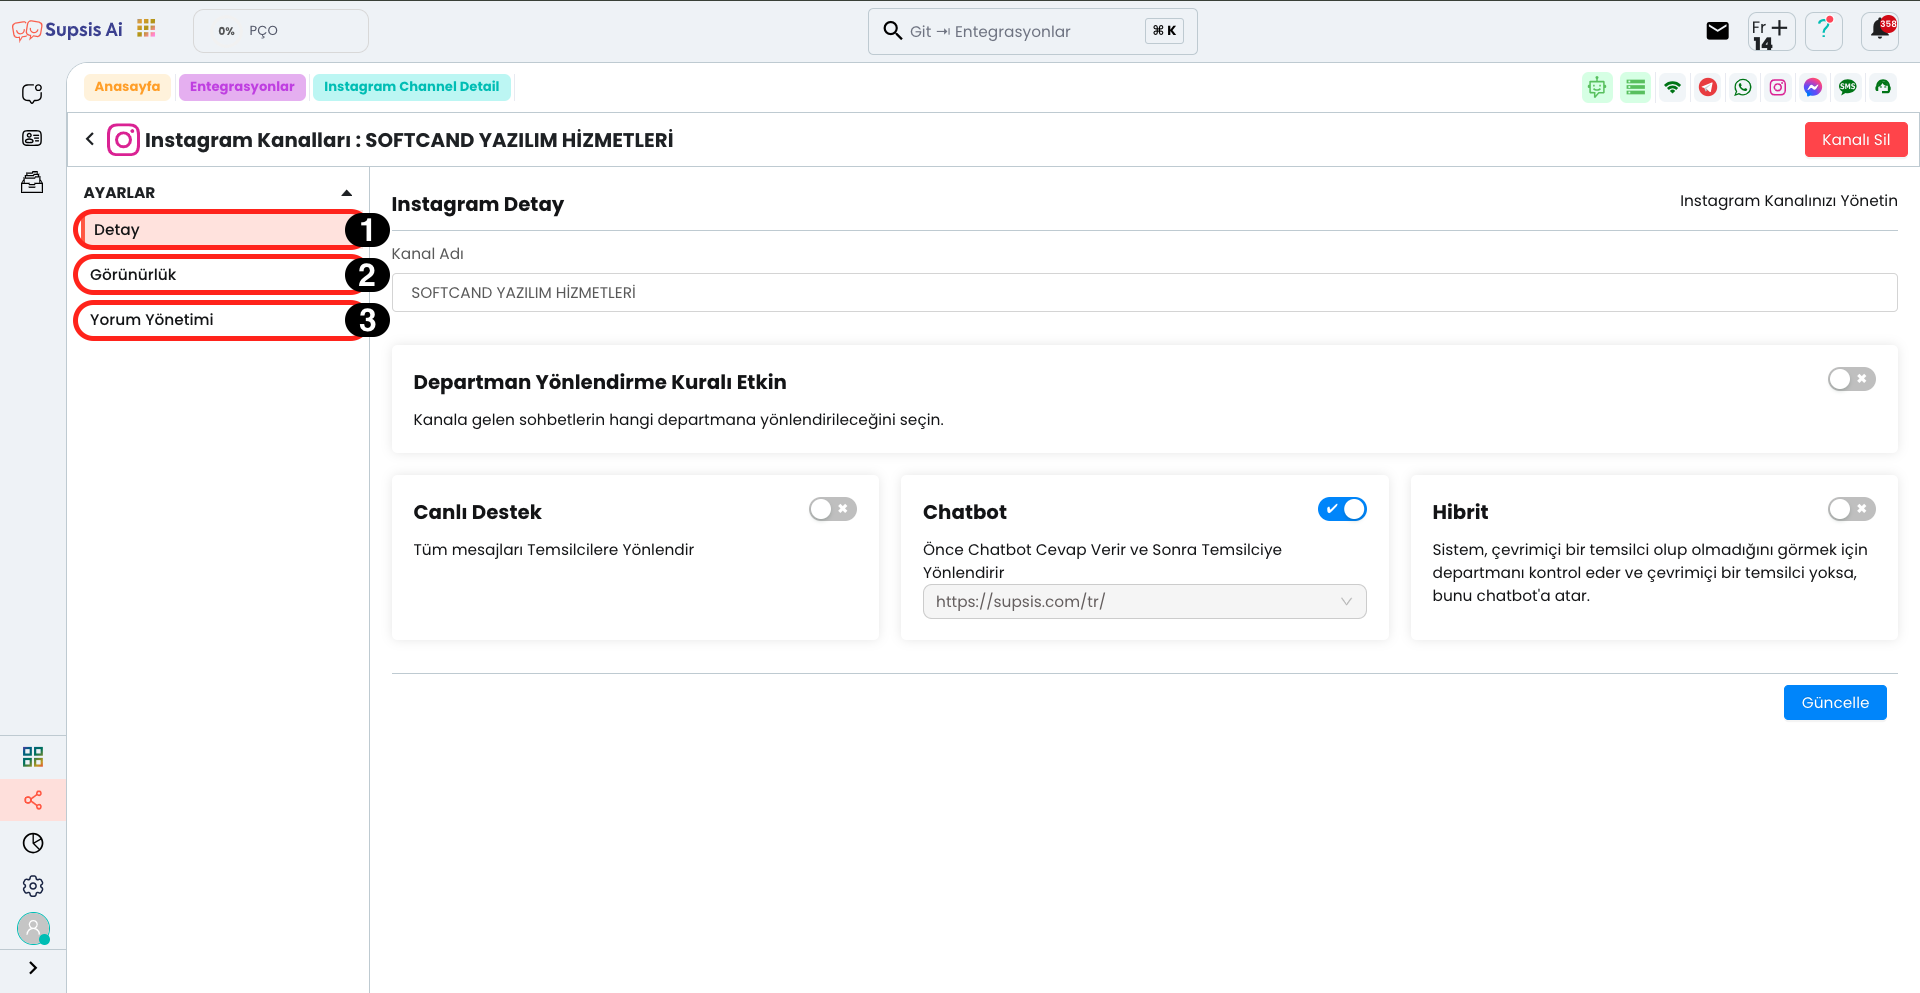This screenshot has height=993, width=1920.
Task: Open the Supsis Ai logo home
Action: pos(67,30)
